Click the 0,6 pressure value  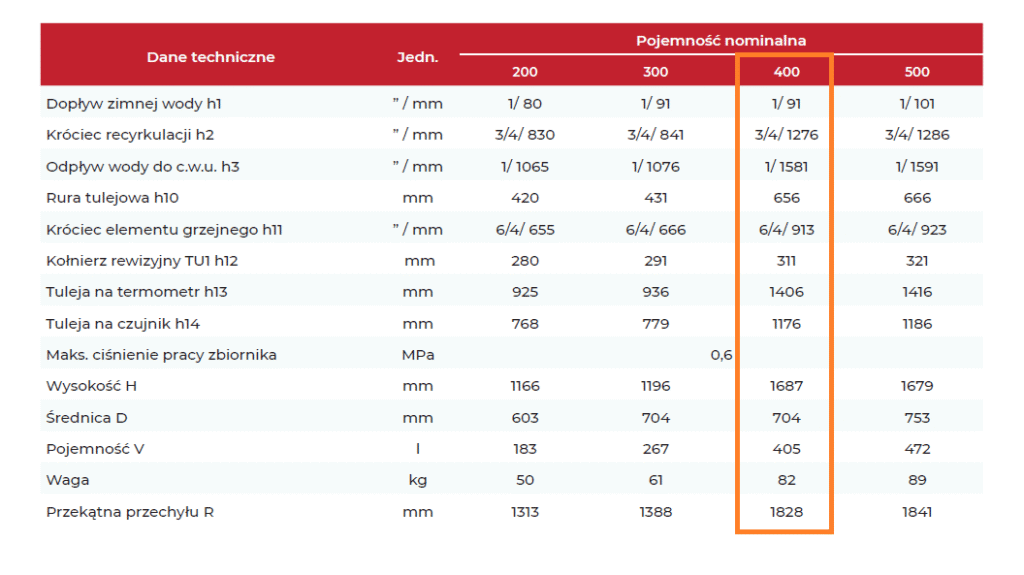[721, 355]
